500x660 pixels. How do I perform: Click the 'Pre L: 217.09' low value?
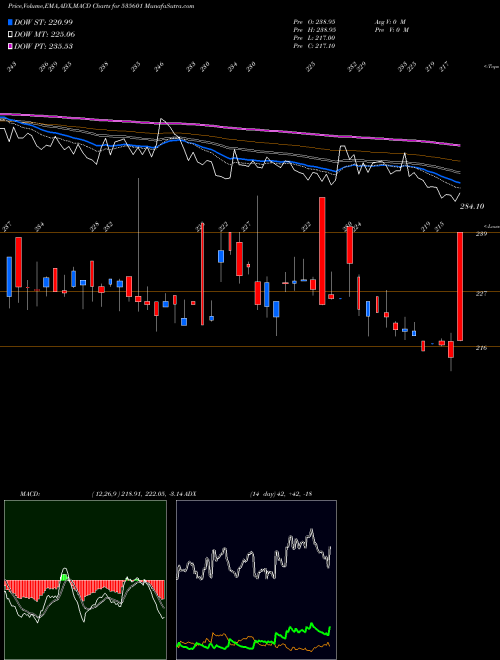click(314, 38)
